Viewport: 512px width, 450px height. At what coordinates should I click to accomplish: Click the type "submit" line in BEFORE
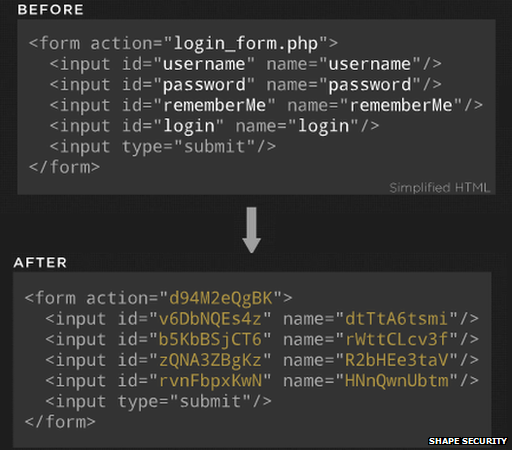coord(163,147)
